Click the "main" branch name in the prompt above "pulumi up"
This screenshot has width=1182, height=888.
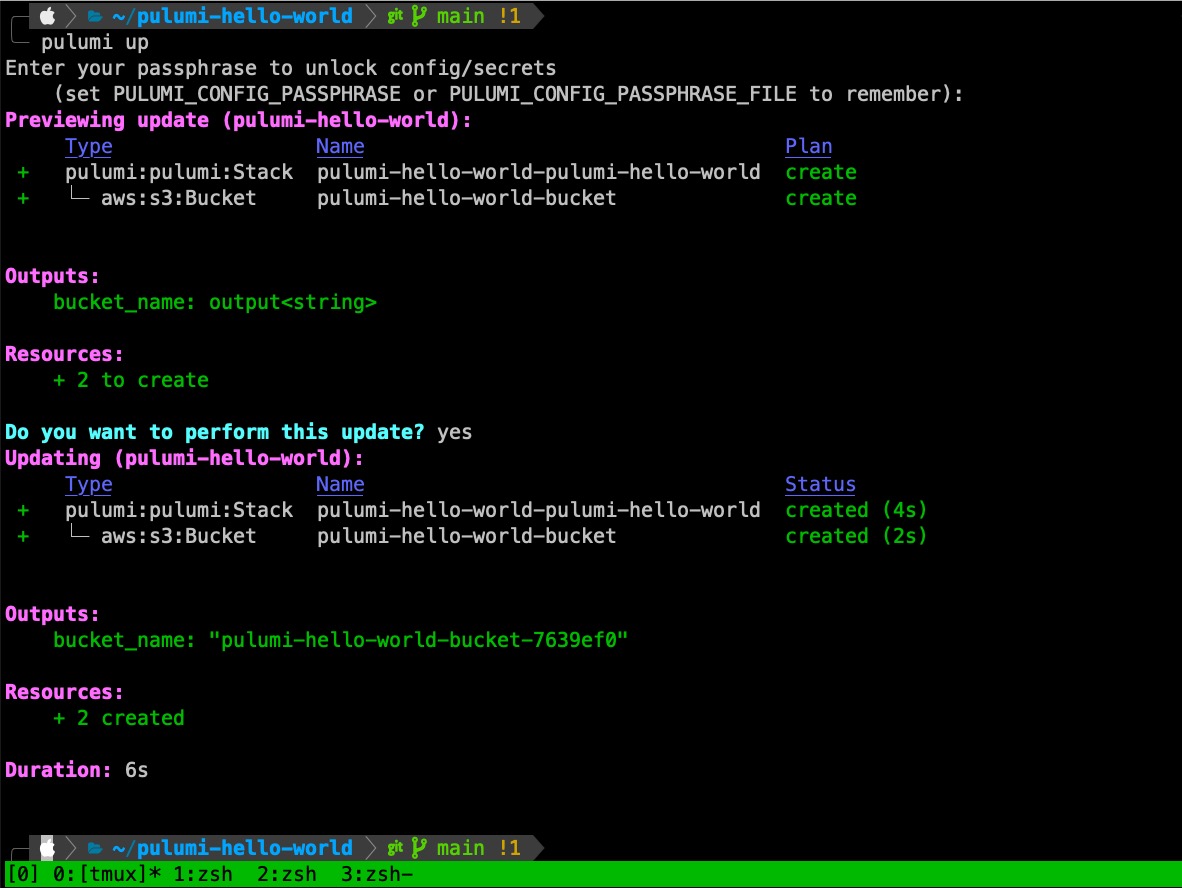[x=461, y=16]
